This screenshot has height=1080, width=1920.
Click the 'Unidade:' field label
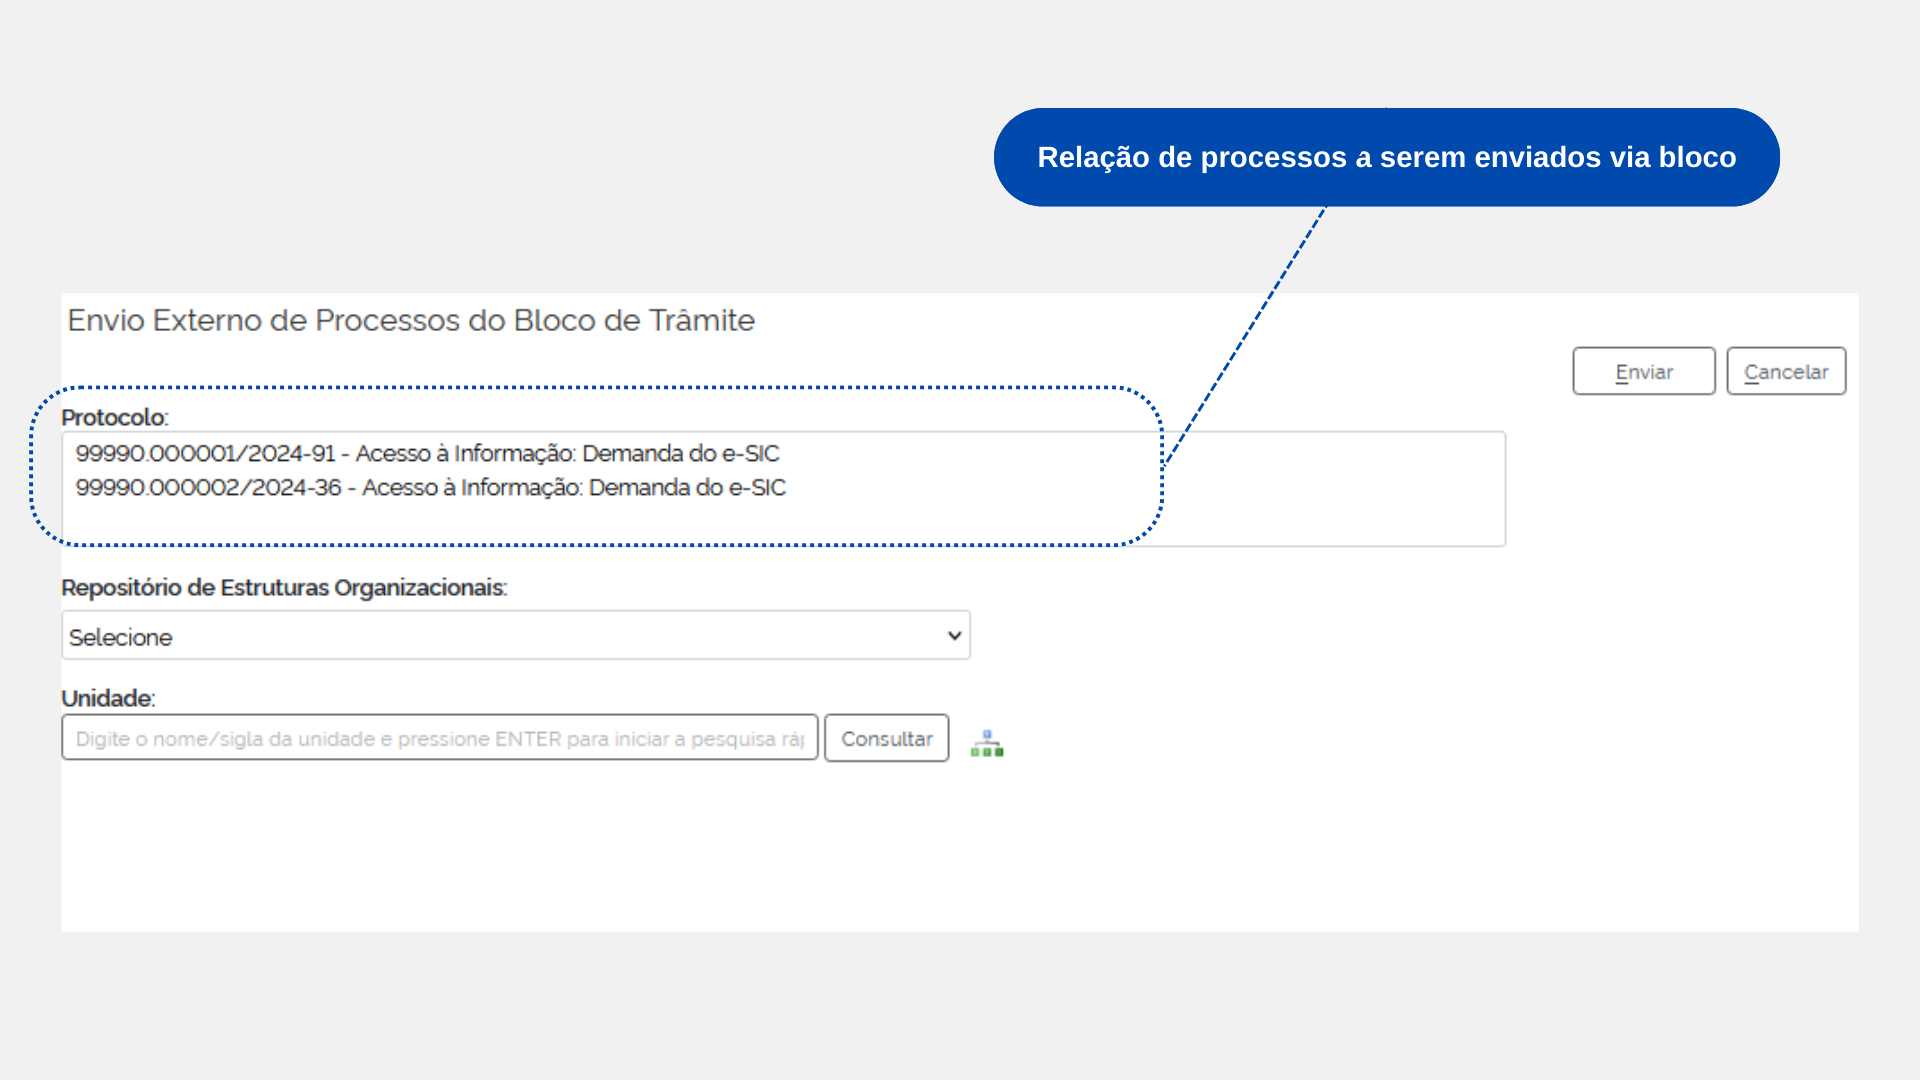click(108, 699)
